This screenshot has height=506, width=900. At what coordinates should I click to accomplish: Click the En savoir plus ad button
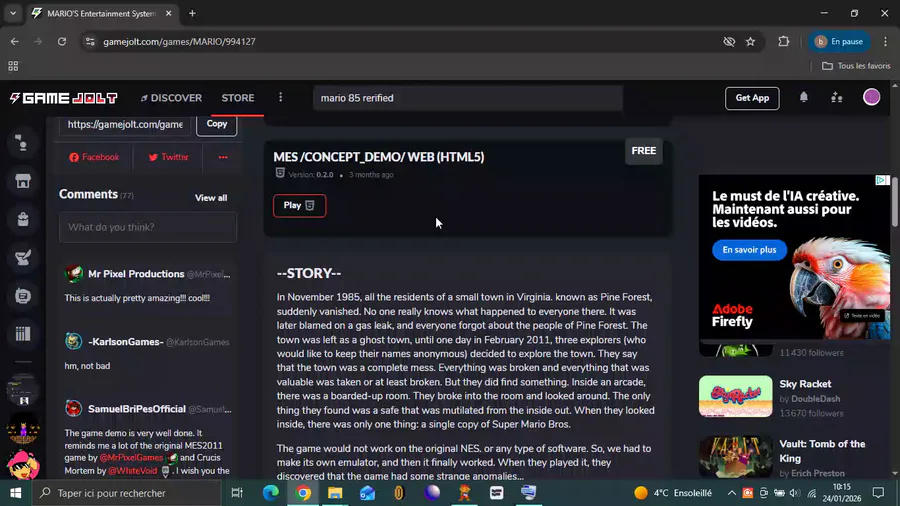[749, 250]
